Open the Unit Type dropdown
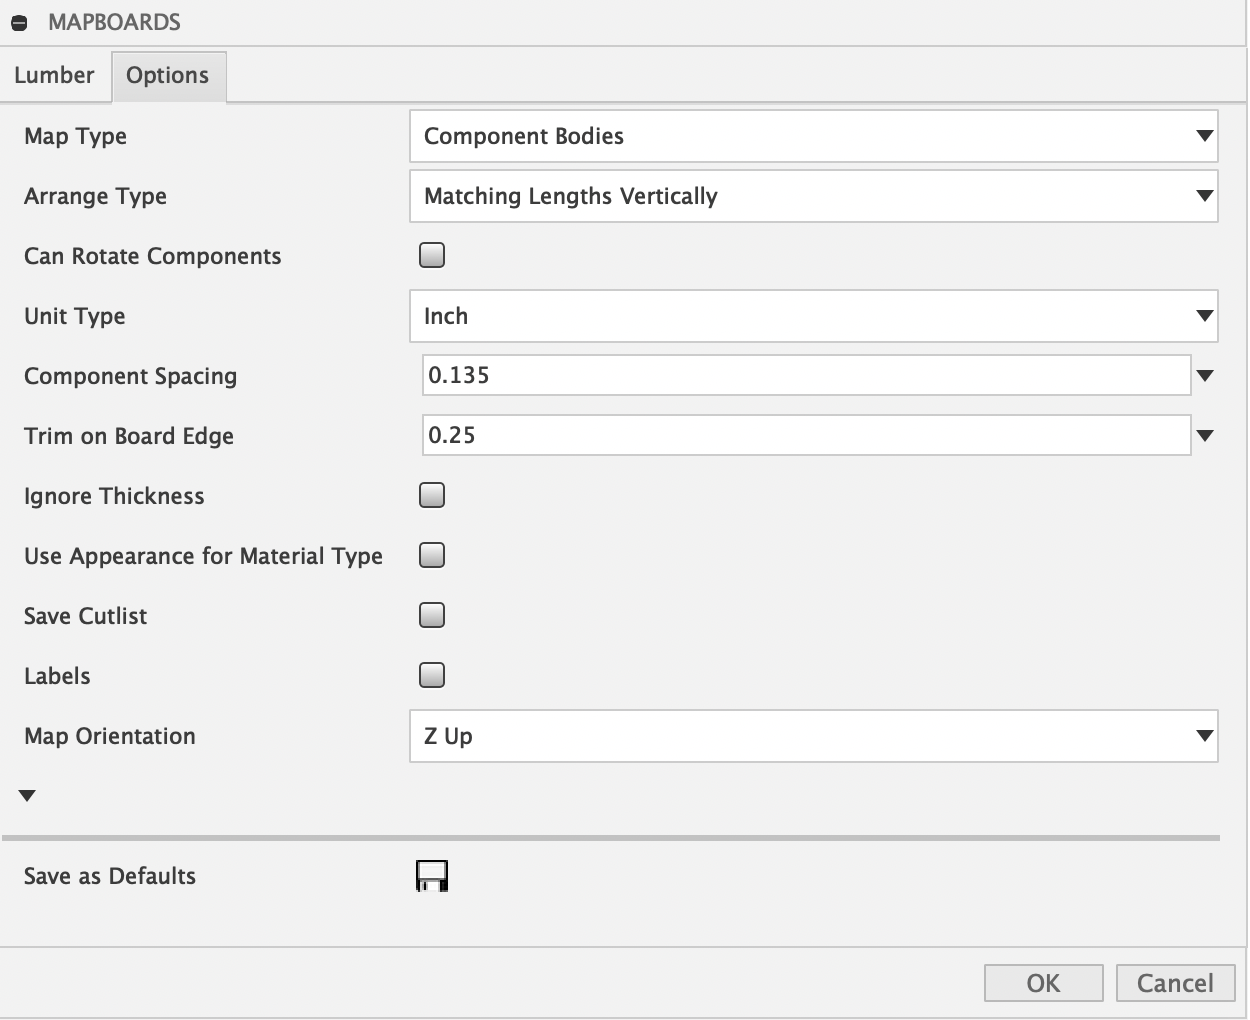 pos(813,316)
